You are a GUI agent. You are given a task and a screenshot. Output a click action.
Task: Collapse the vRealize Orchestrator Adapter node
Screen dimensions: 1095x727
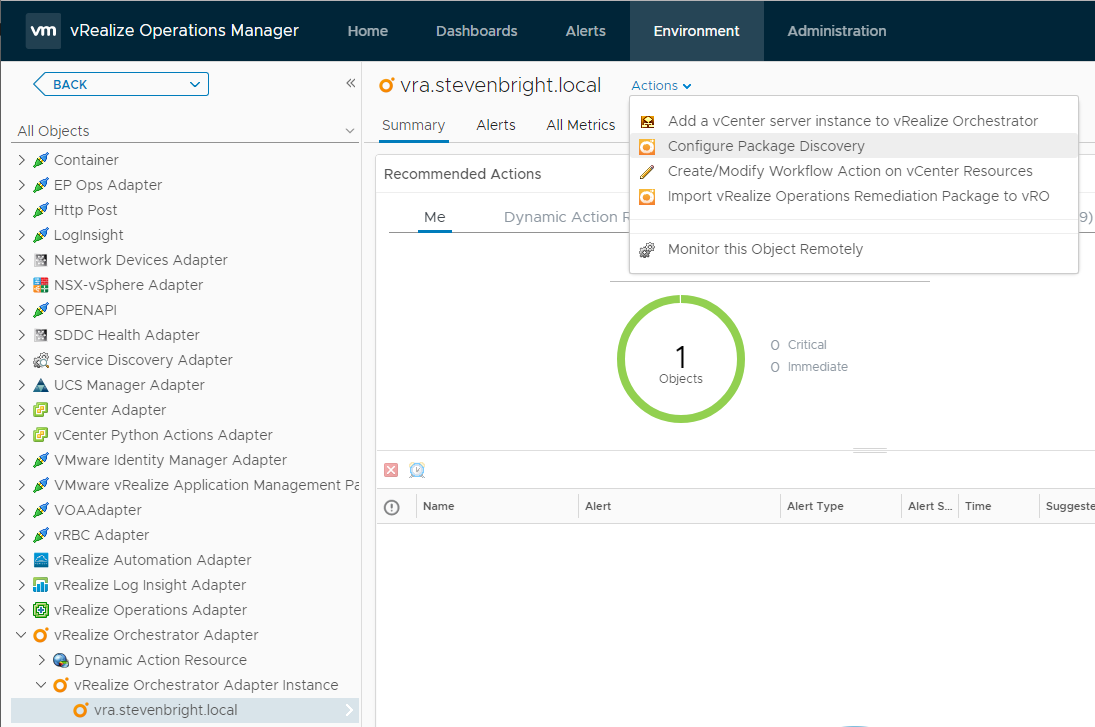pos(22,635)
